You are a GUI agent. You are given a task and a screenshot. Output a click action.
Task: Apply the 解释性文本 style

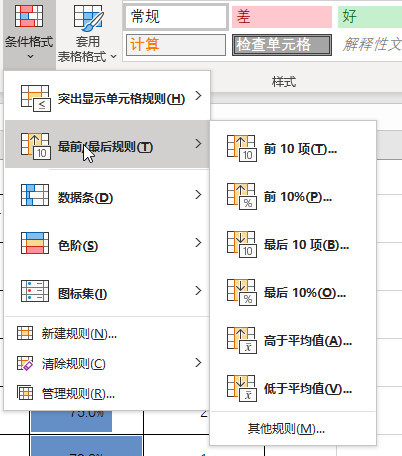coord(372,45)
